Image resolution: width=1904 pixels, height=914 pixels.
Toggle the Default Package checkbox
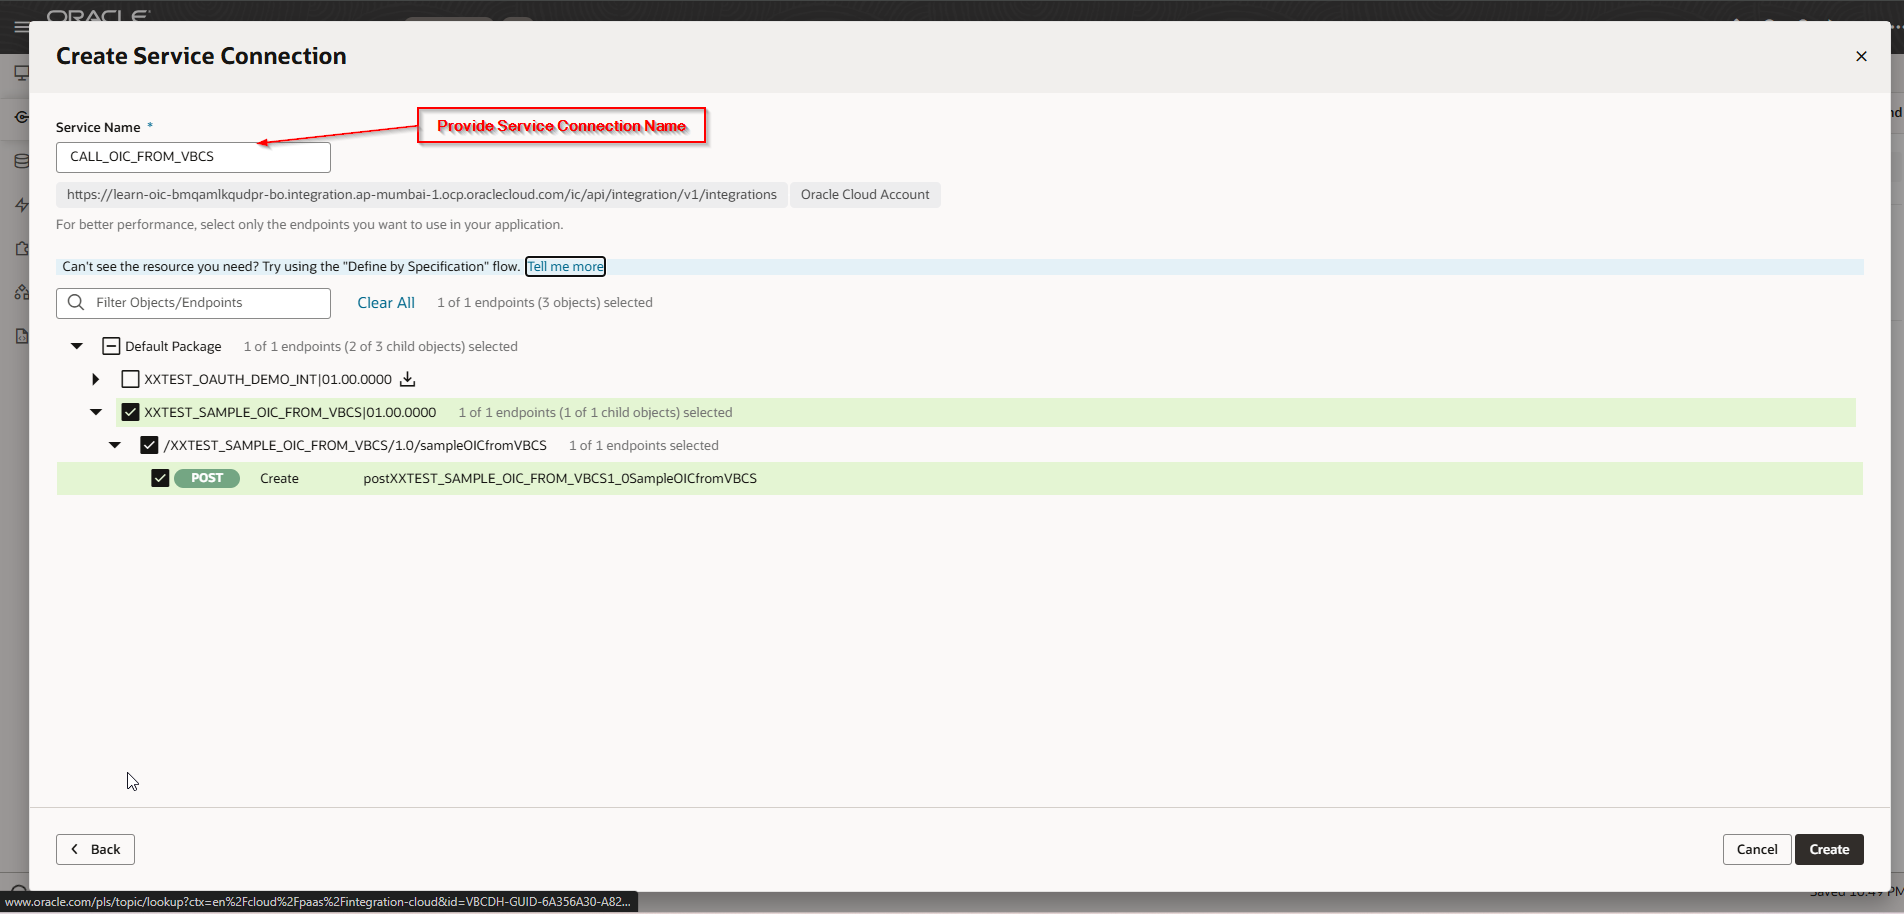(111, 346)
